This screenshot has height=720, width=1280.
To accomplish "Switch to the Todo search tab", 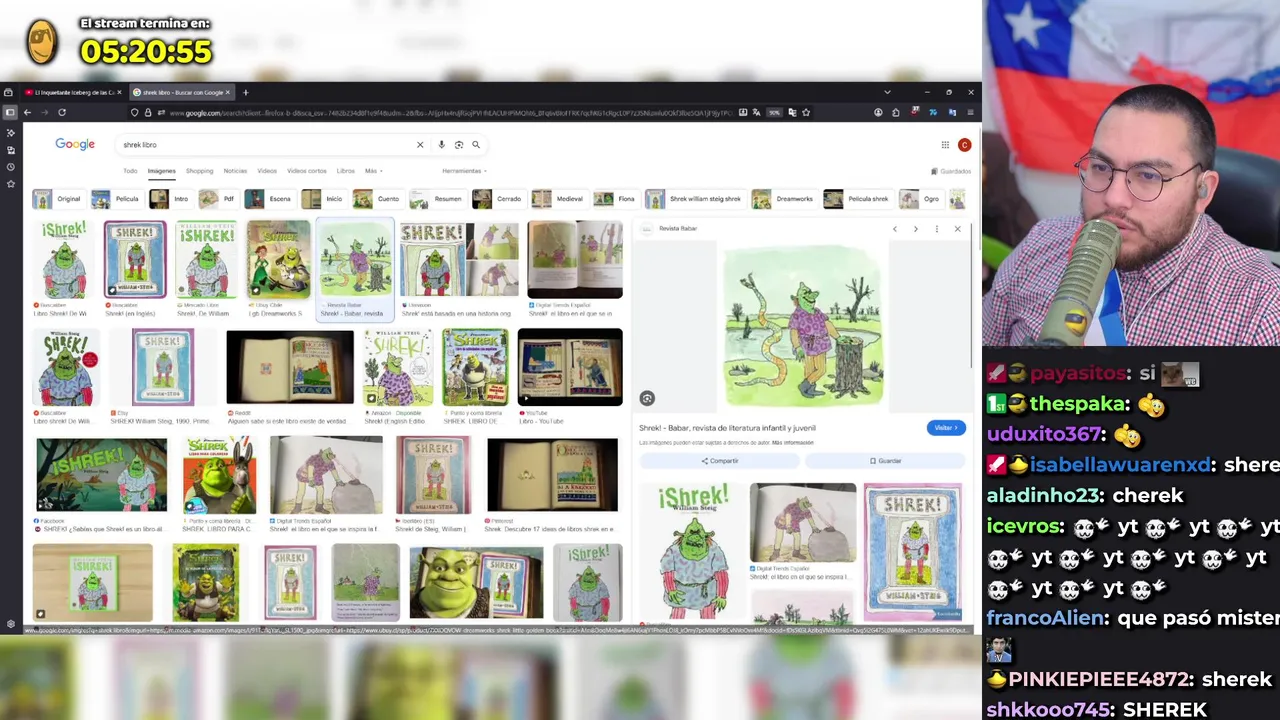I will [x=130, y=171].
